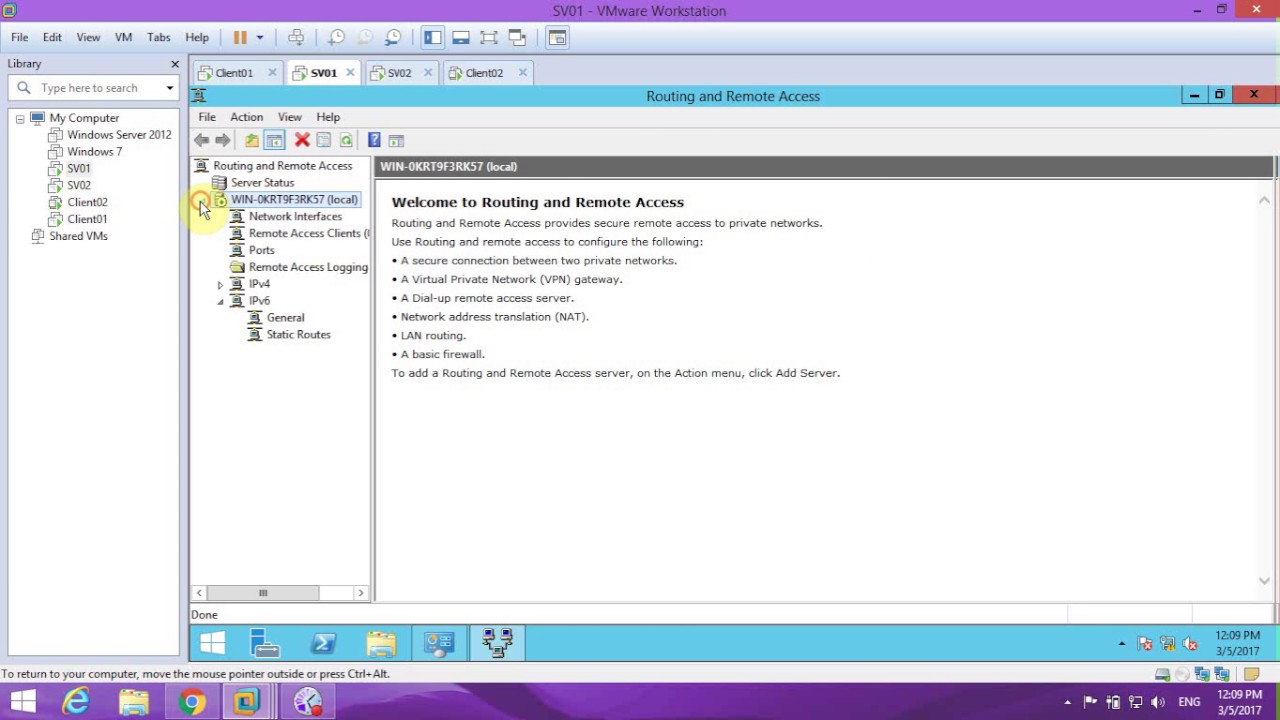Open File Explorer in the guest taskbar
1280x720 pixels.
(381, 643)
